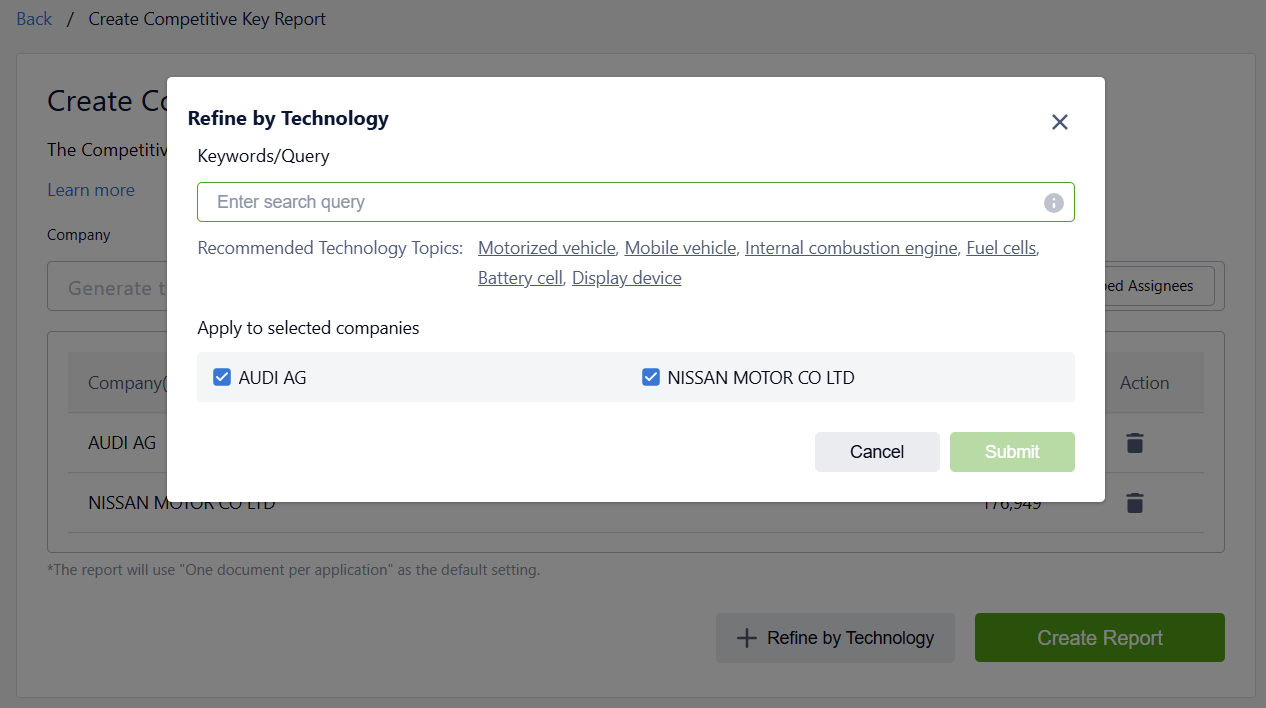Uncheck the AUDI AG checkbox

pyautogui.click(x=222, y=377)
